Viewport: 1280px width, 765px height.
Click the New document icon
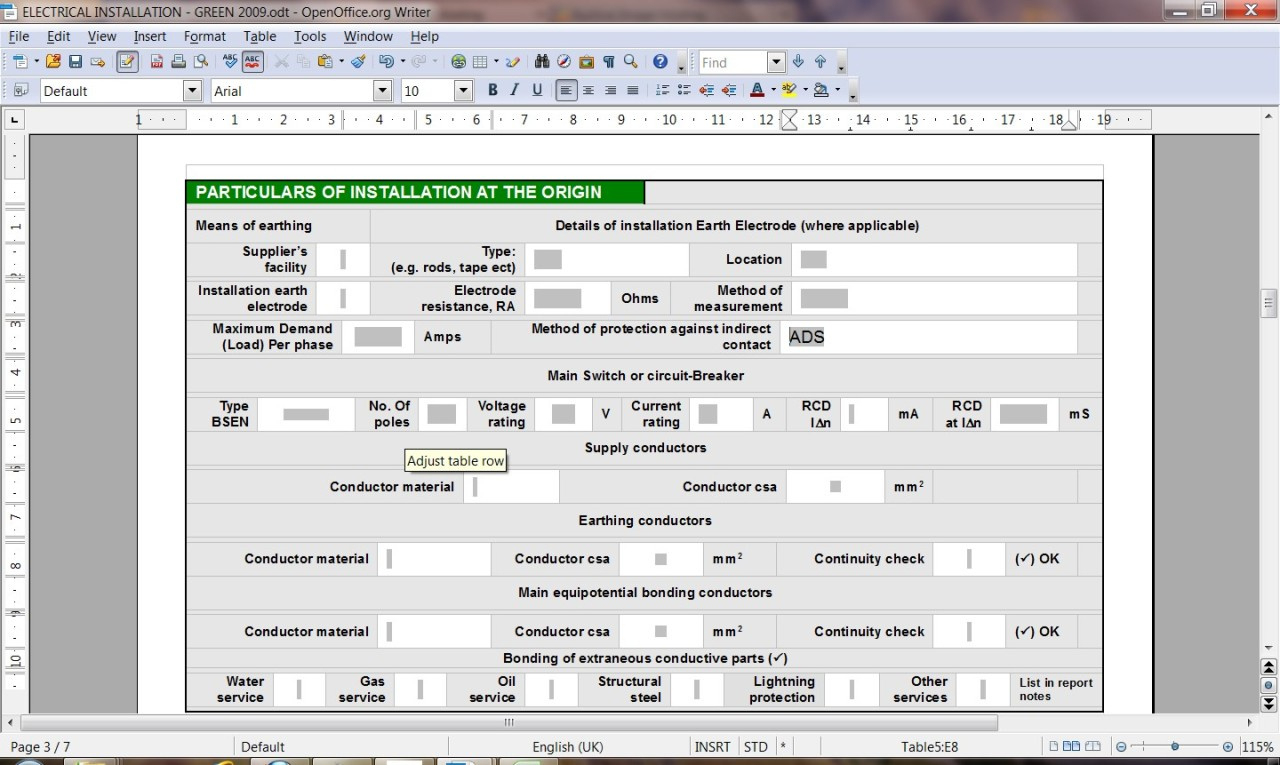tap(20, 62)
